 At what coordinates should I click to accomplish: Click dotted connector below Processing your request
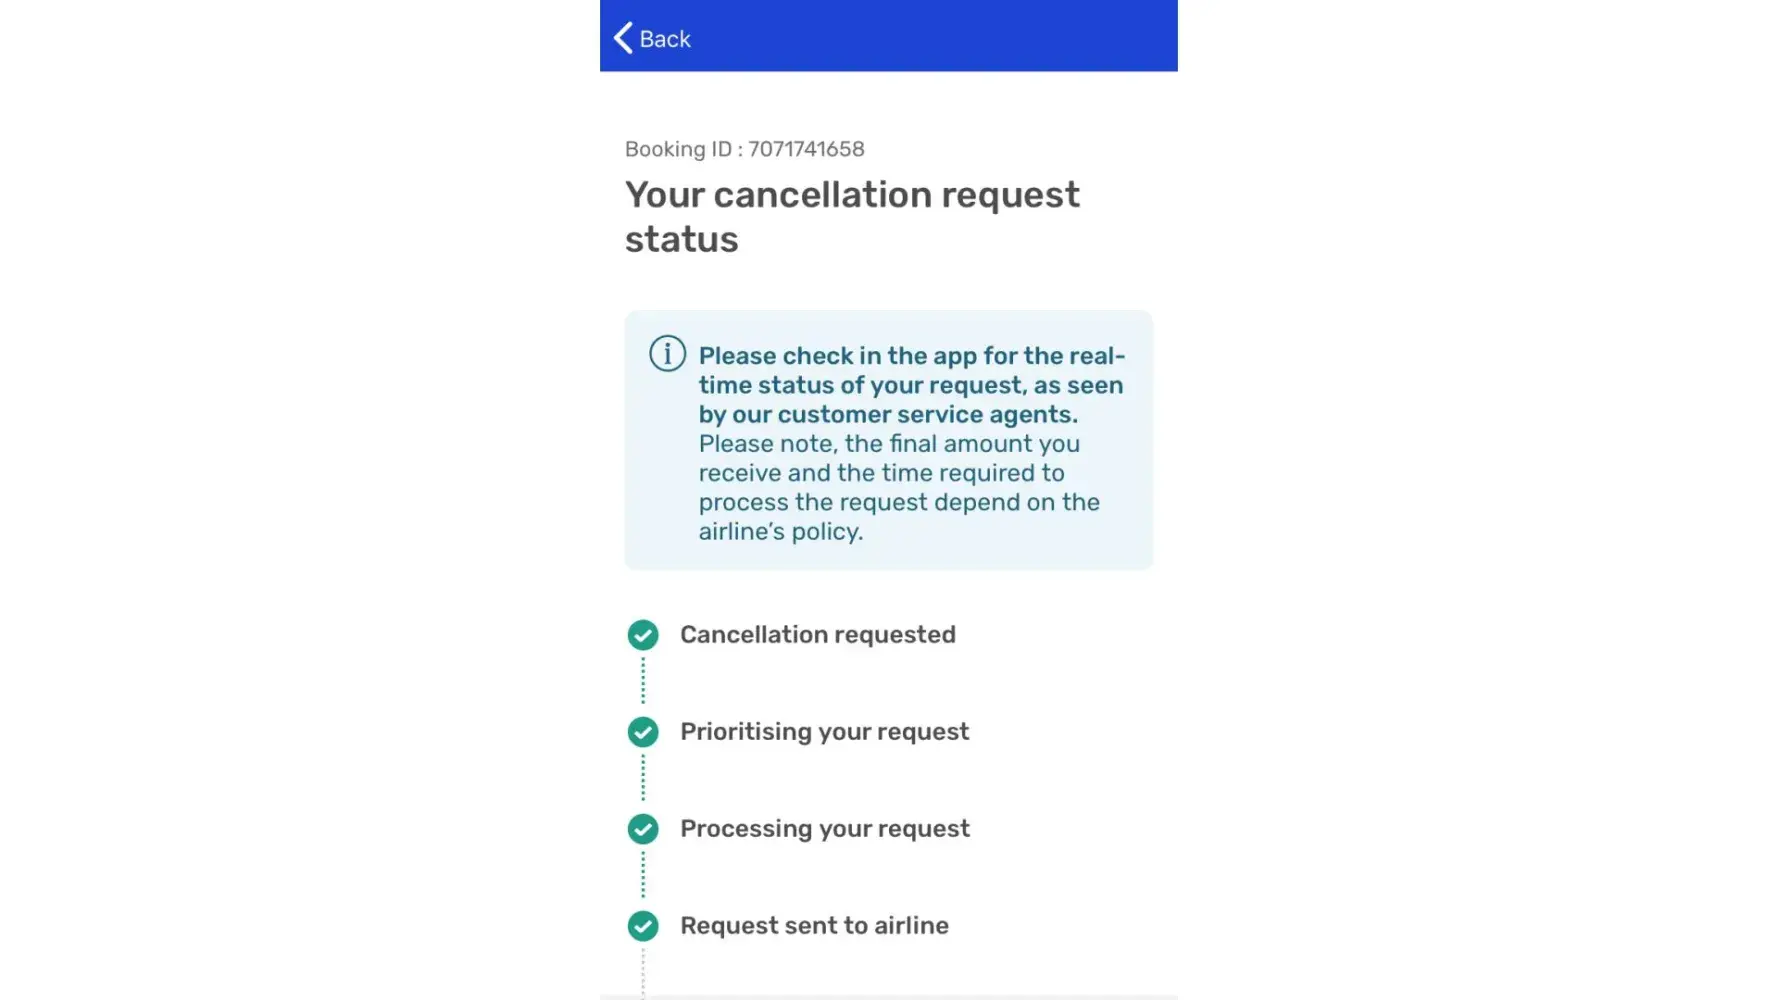click(x=643, y=875)
